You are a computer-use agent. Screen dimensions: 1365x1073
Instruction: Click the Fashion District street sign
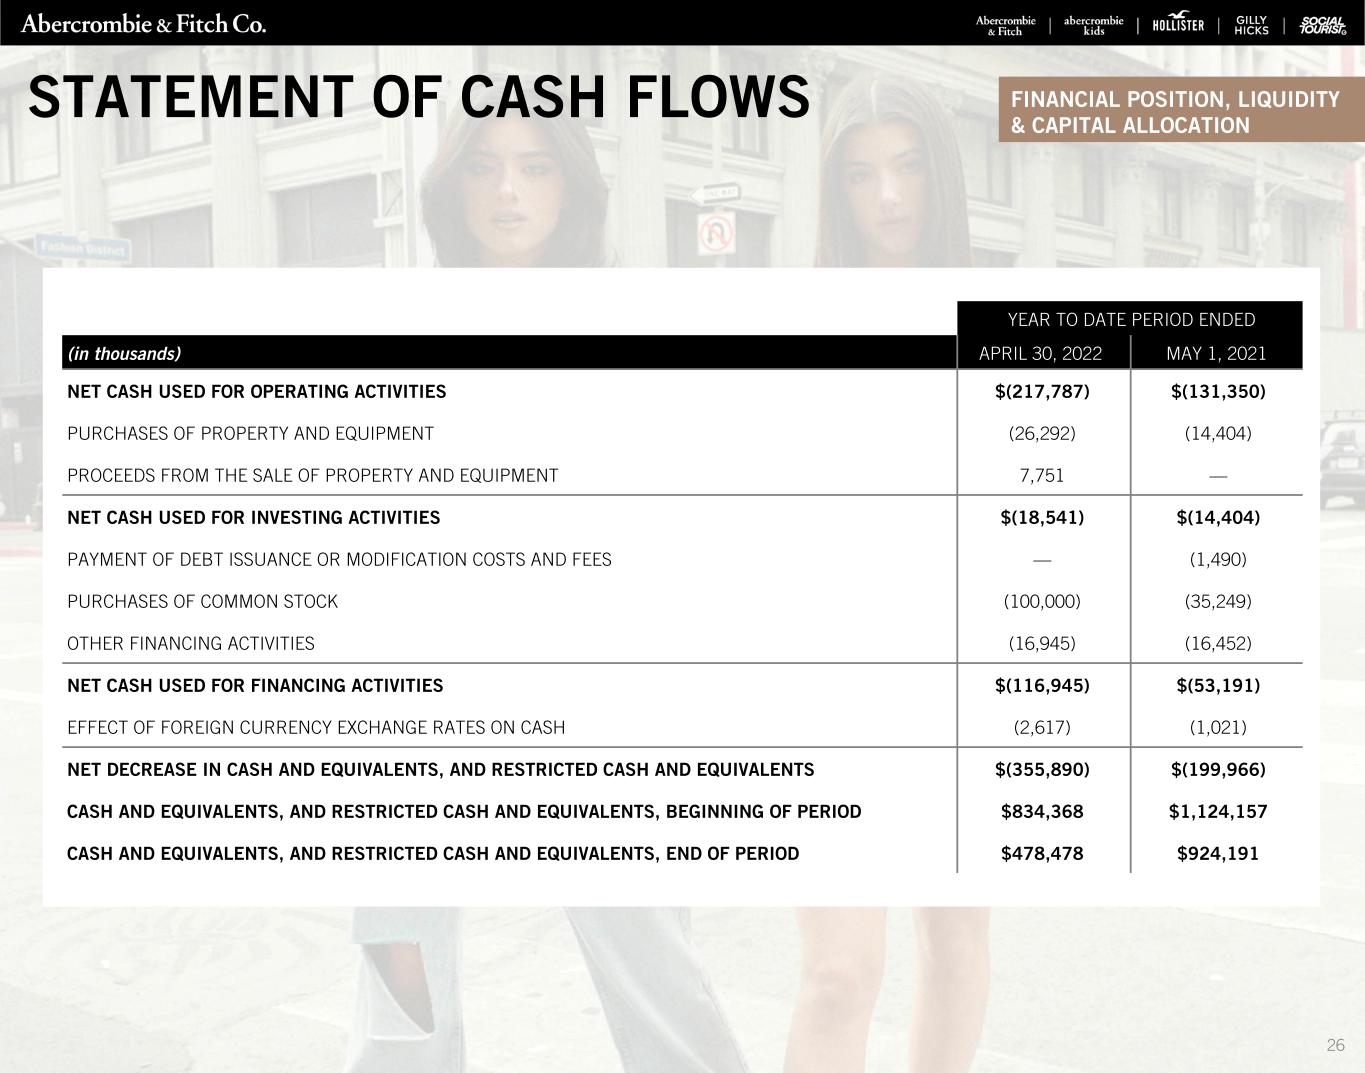coord(82,248)
